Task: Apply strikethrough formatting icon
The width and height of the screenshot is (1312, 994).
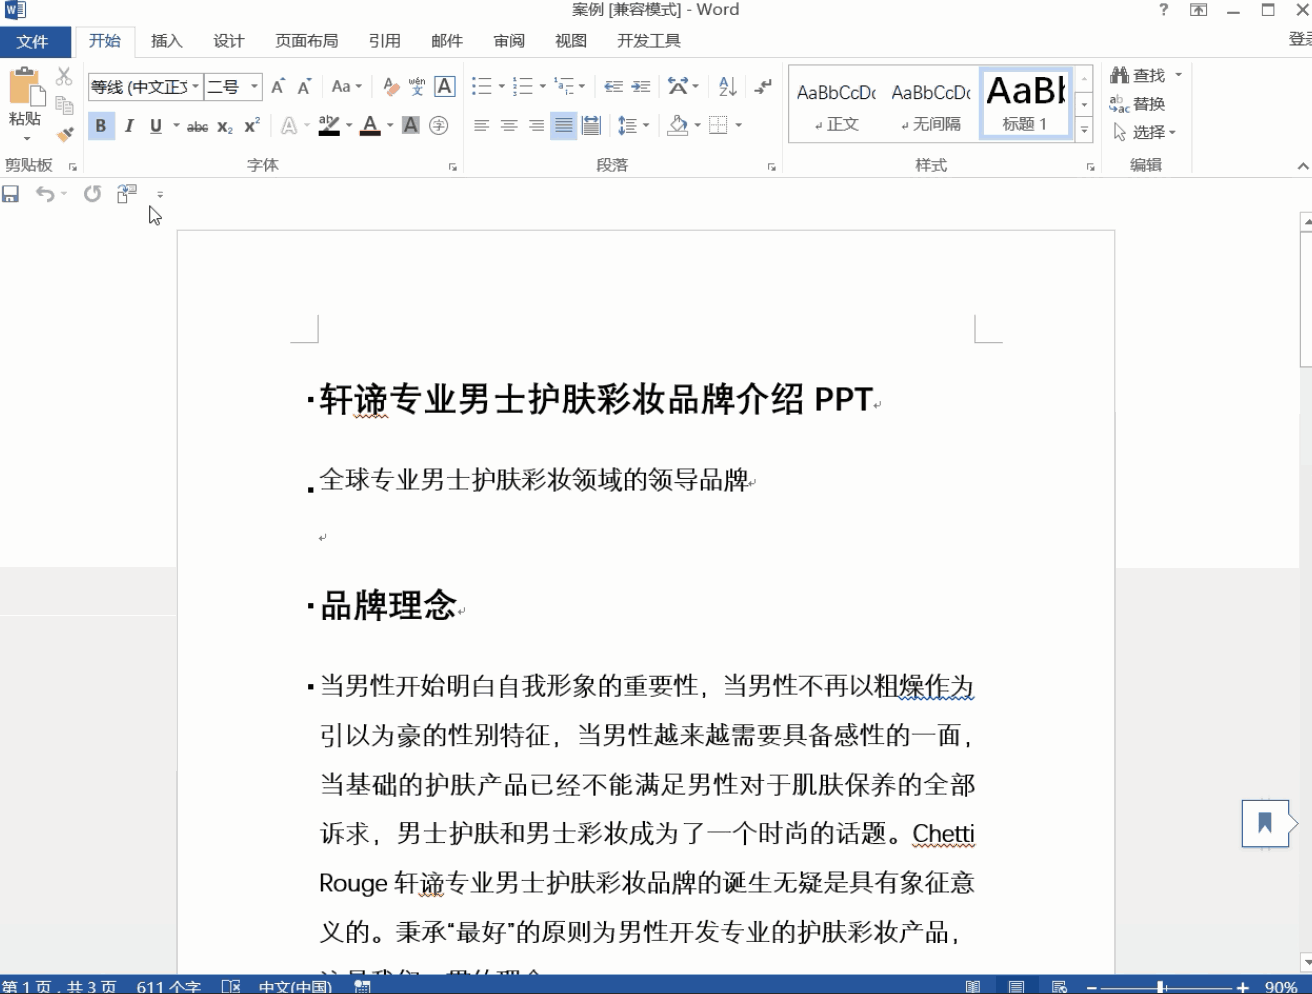Action: (198, 126)
